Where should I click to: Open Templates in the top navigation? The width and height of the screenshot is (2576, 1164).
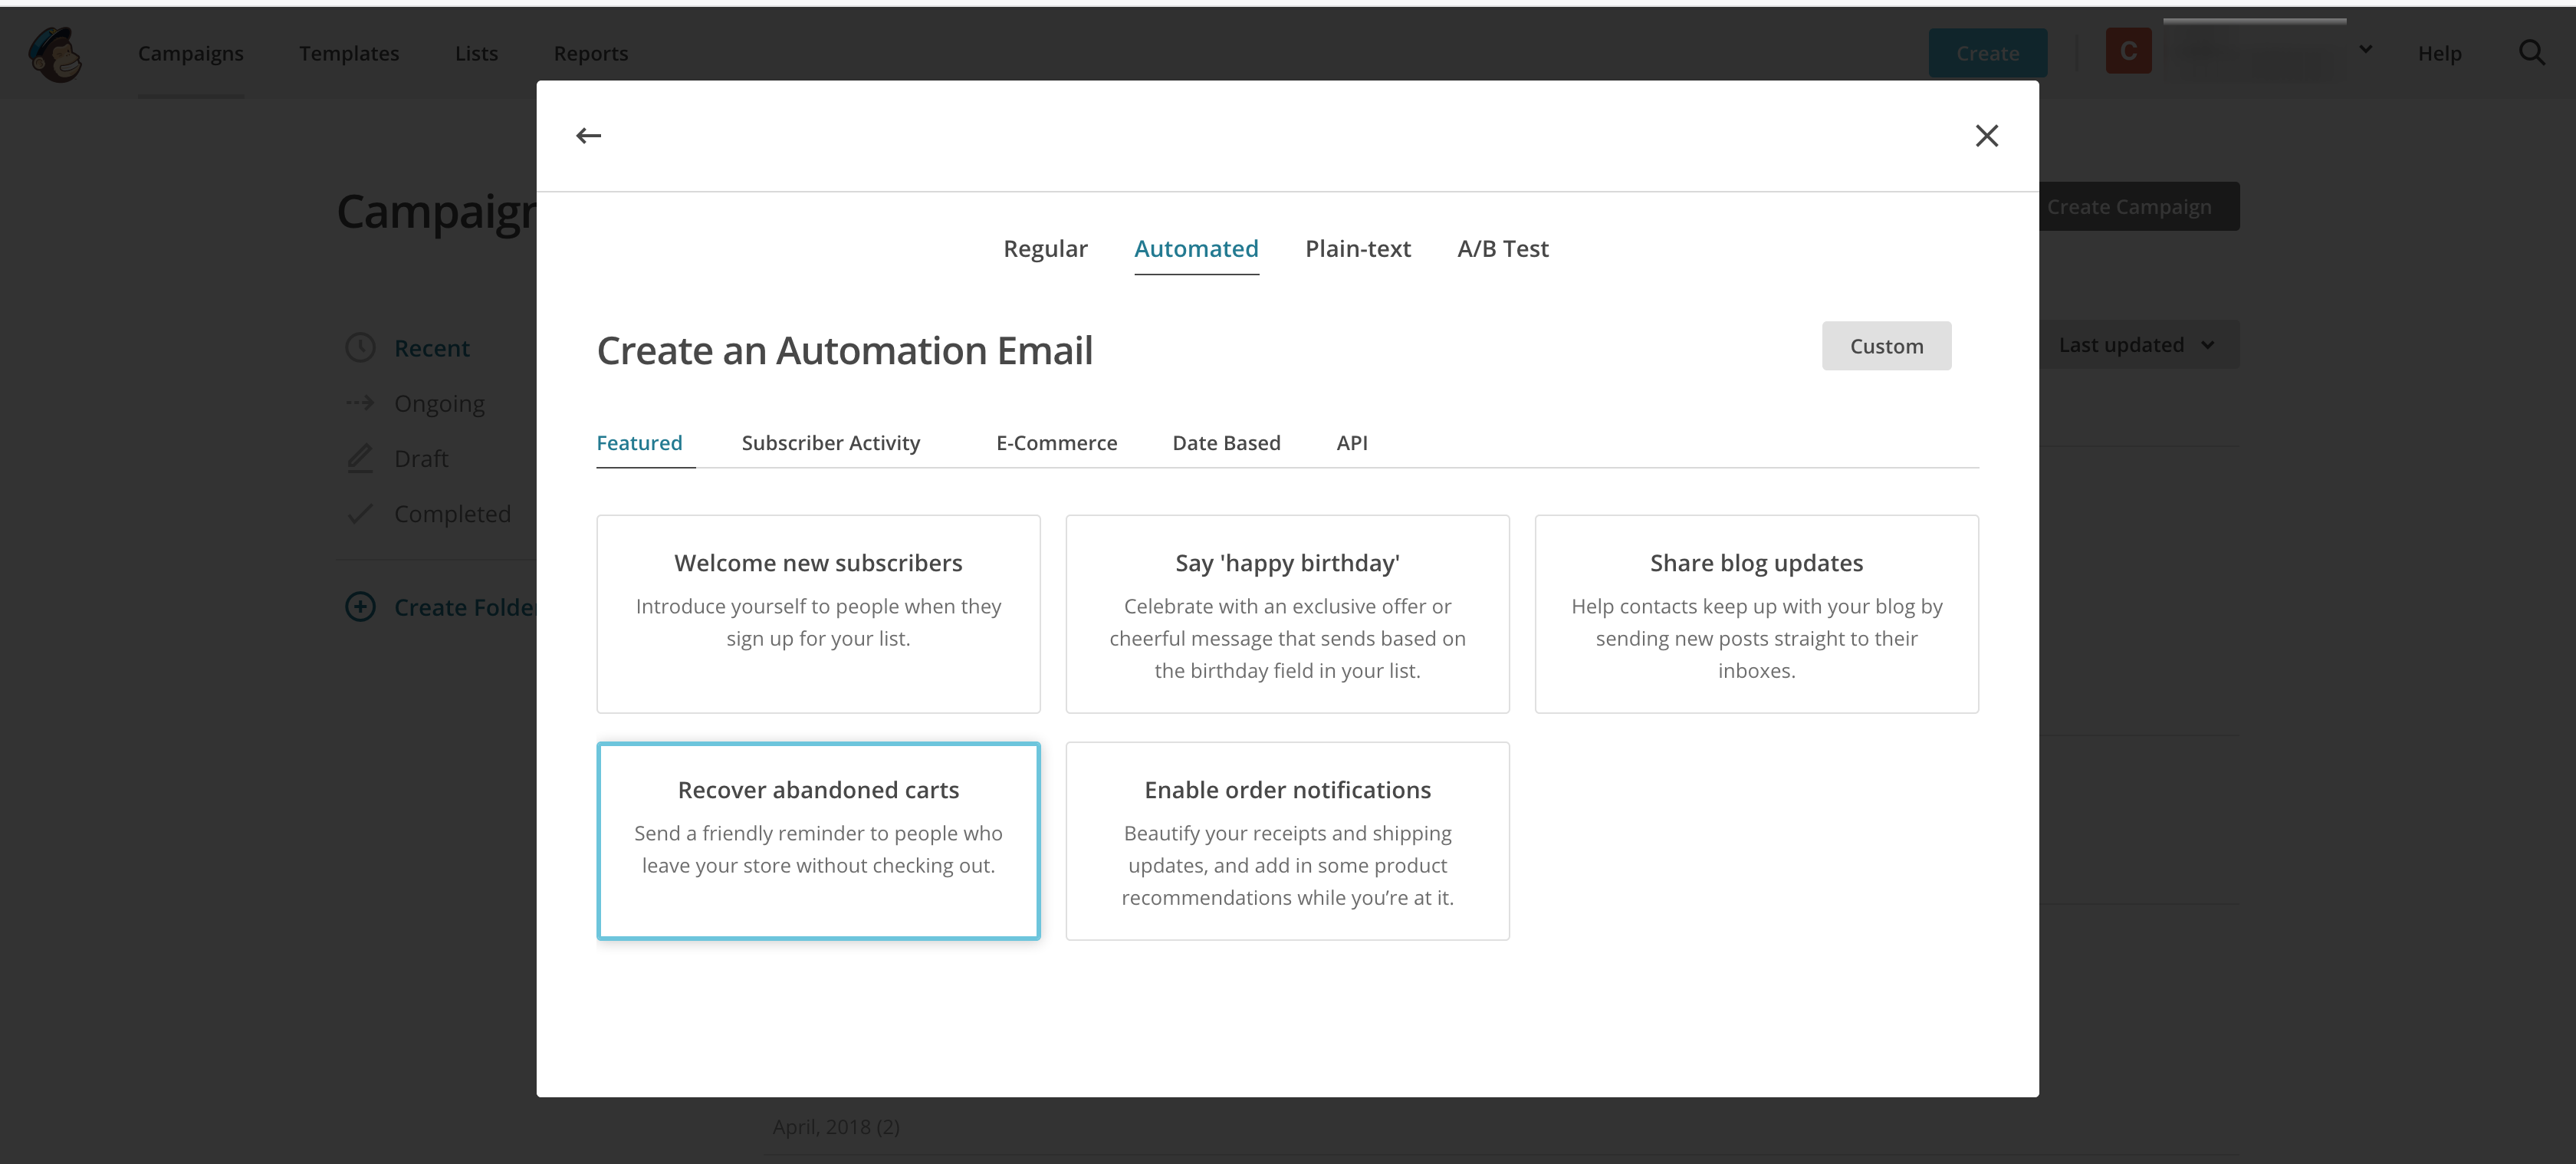pyautogui.click(x=349, y=53)
